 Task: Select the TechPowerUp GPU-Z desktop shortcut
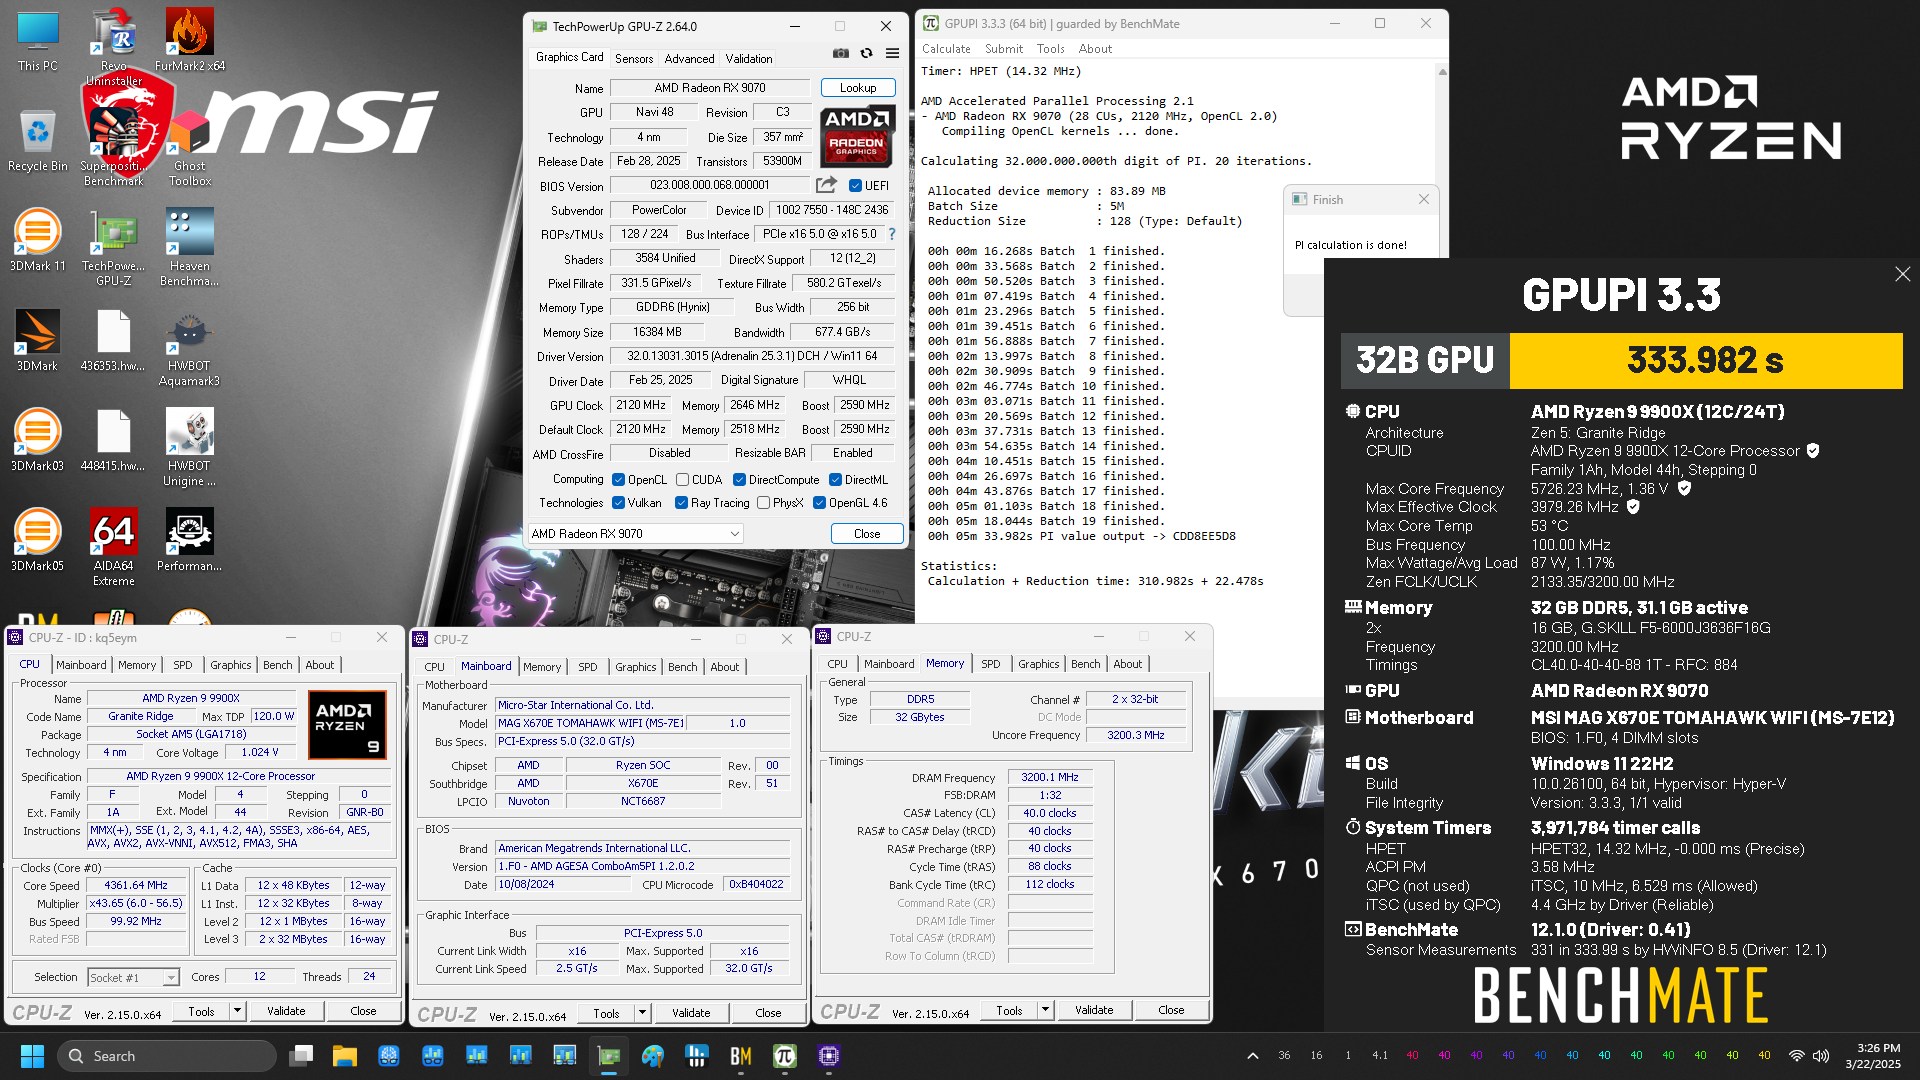(114, 248)
